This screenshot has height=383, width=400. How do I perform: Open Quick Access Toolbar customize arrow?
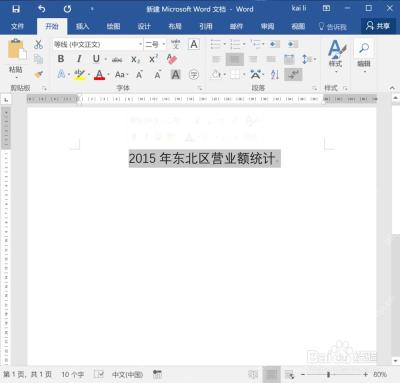pos(92,9)
